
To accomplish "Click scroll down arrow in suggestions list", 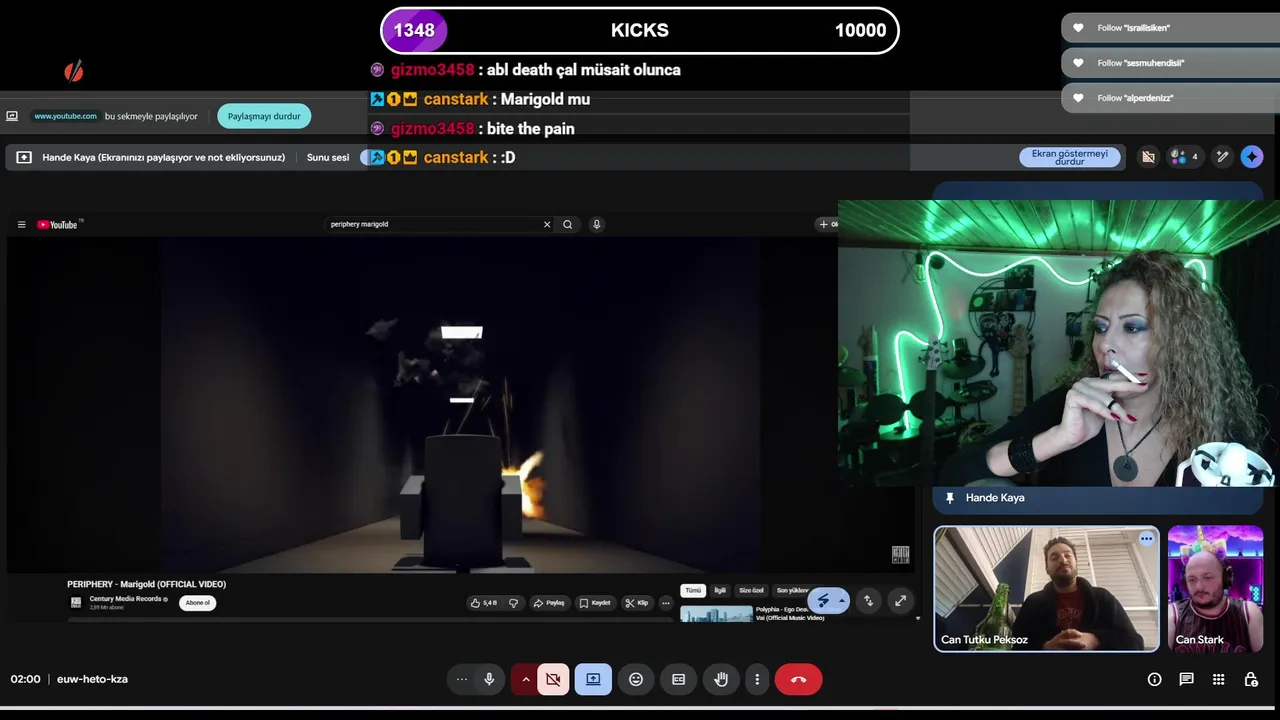I will coord(918,618).
